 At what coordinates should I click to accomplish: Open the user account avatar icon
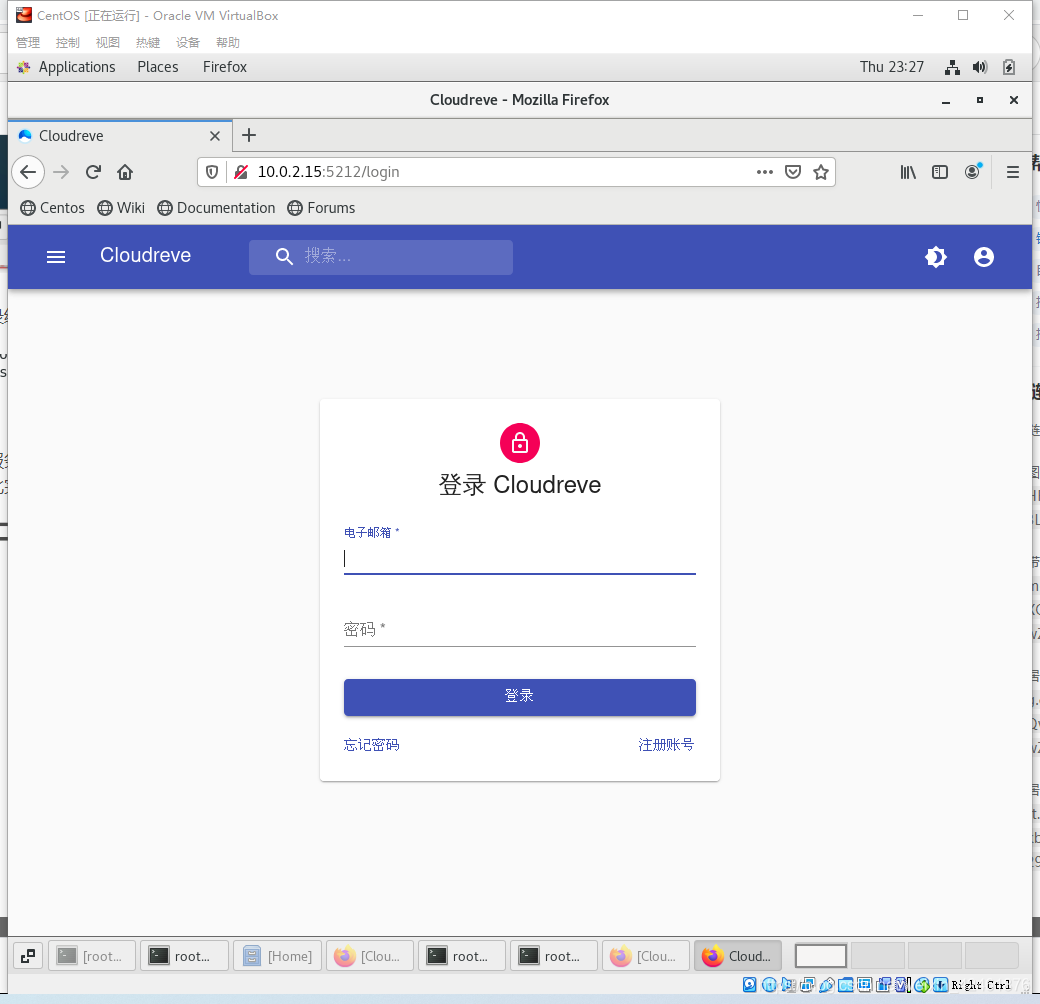(984, 257)
